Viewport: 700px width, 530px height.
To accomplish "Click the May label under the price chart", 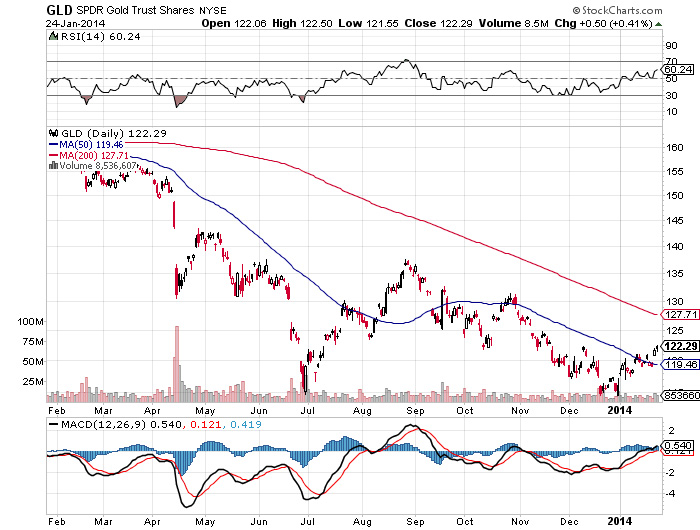I will point(205,411).
